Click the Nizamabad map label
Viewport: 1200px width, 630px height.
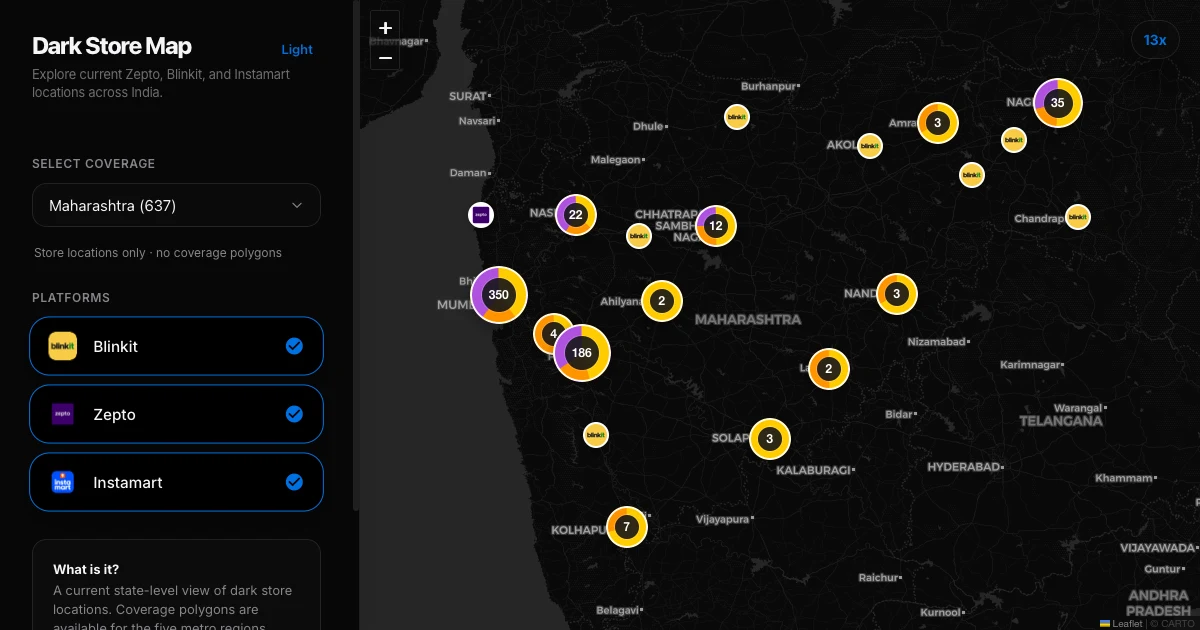pos(936,342)
